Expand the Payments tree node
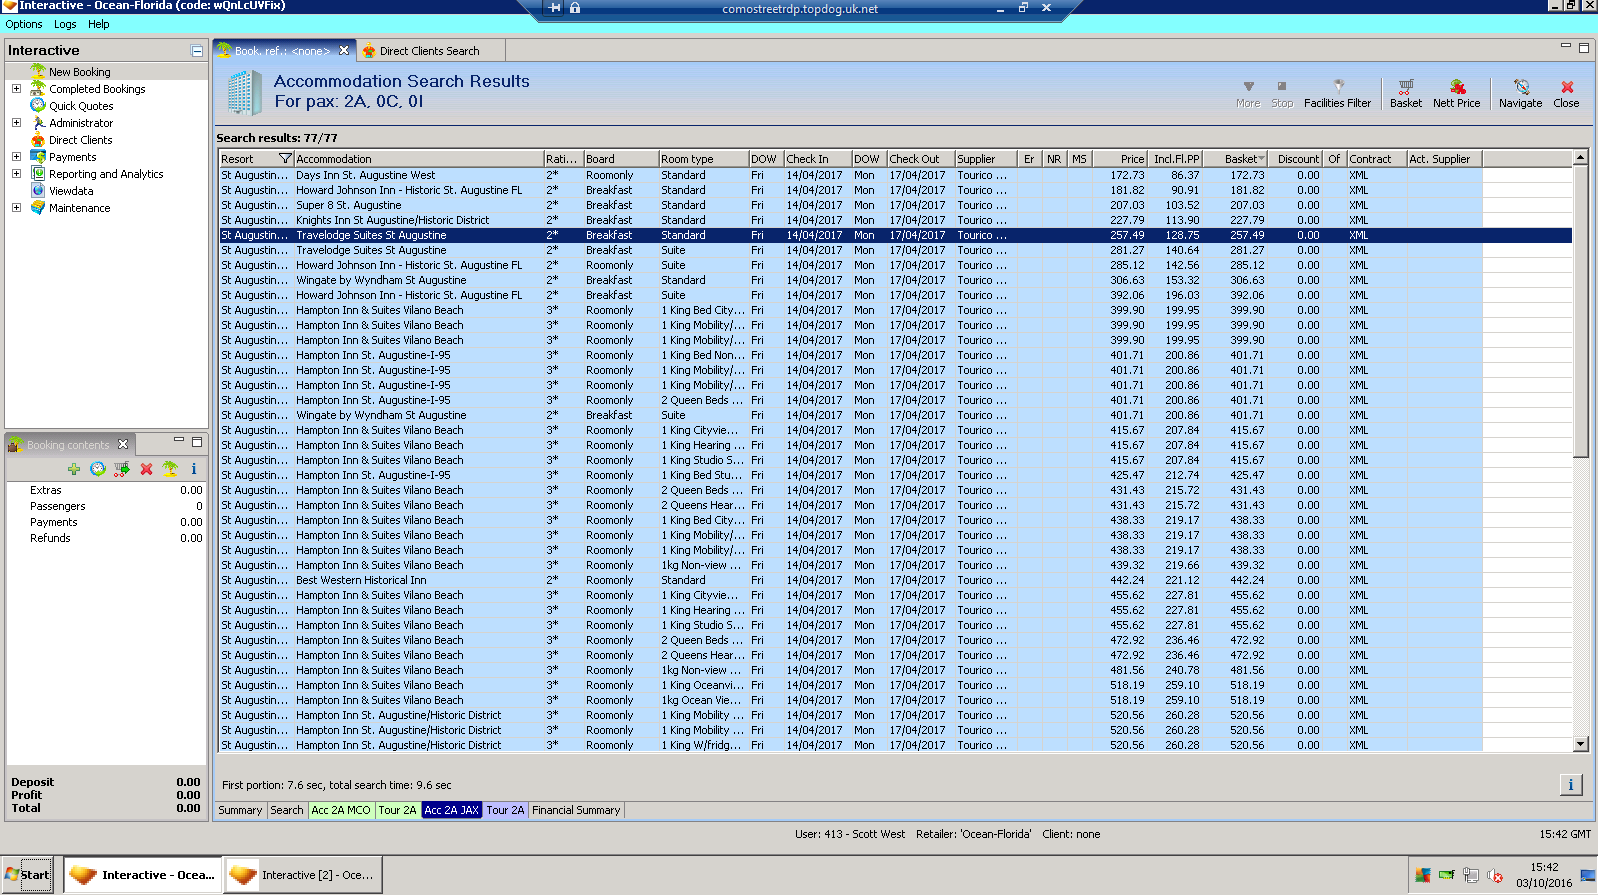The height and width of the screenshot is (895, 1598). [16, 156]
